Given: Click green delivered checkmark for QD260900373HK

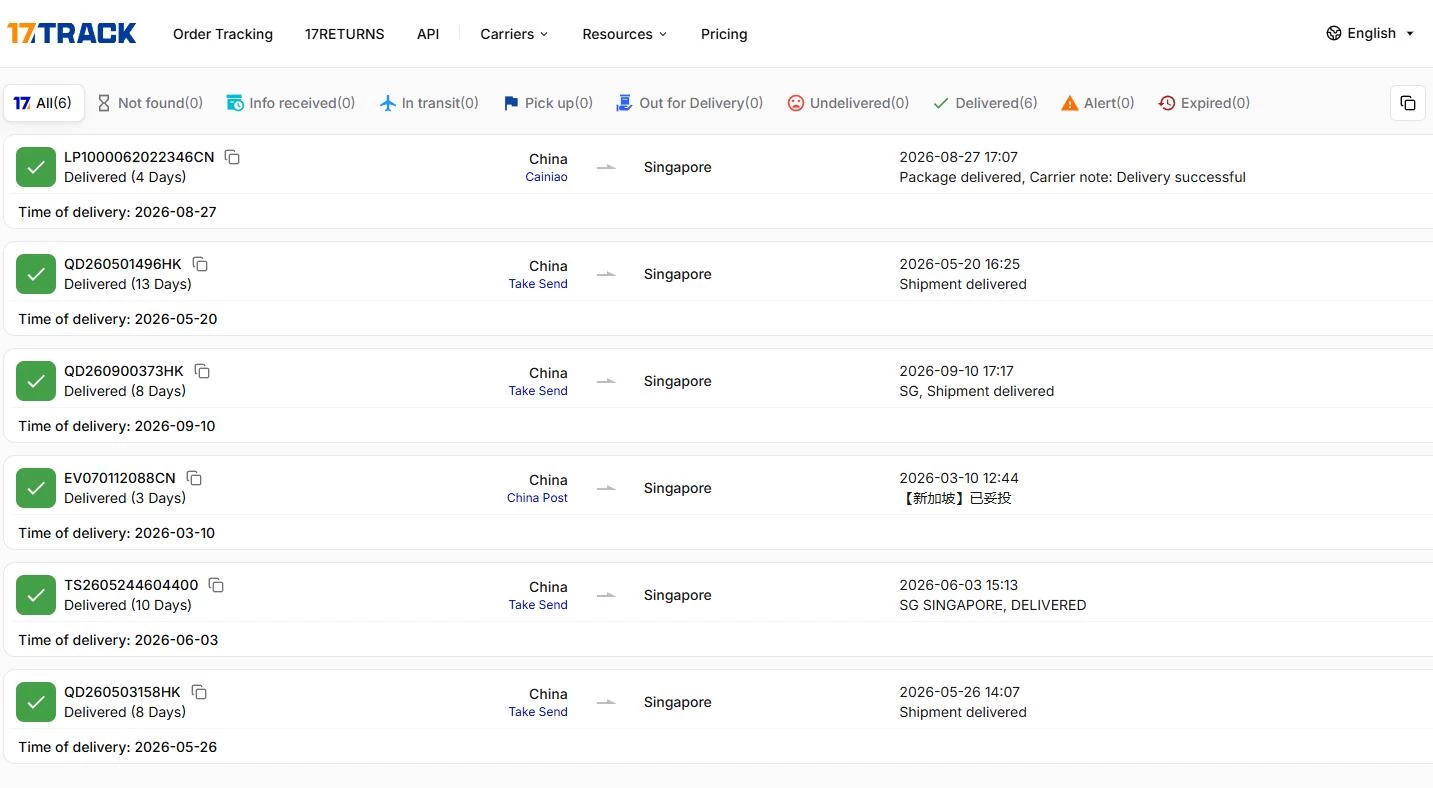Looking at the screenshot, I should (x=36, y=381).
